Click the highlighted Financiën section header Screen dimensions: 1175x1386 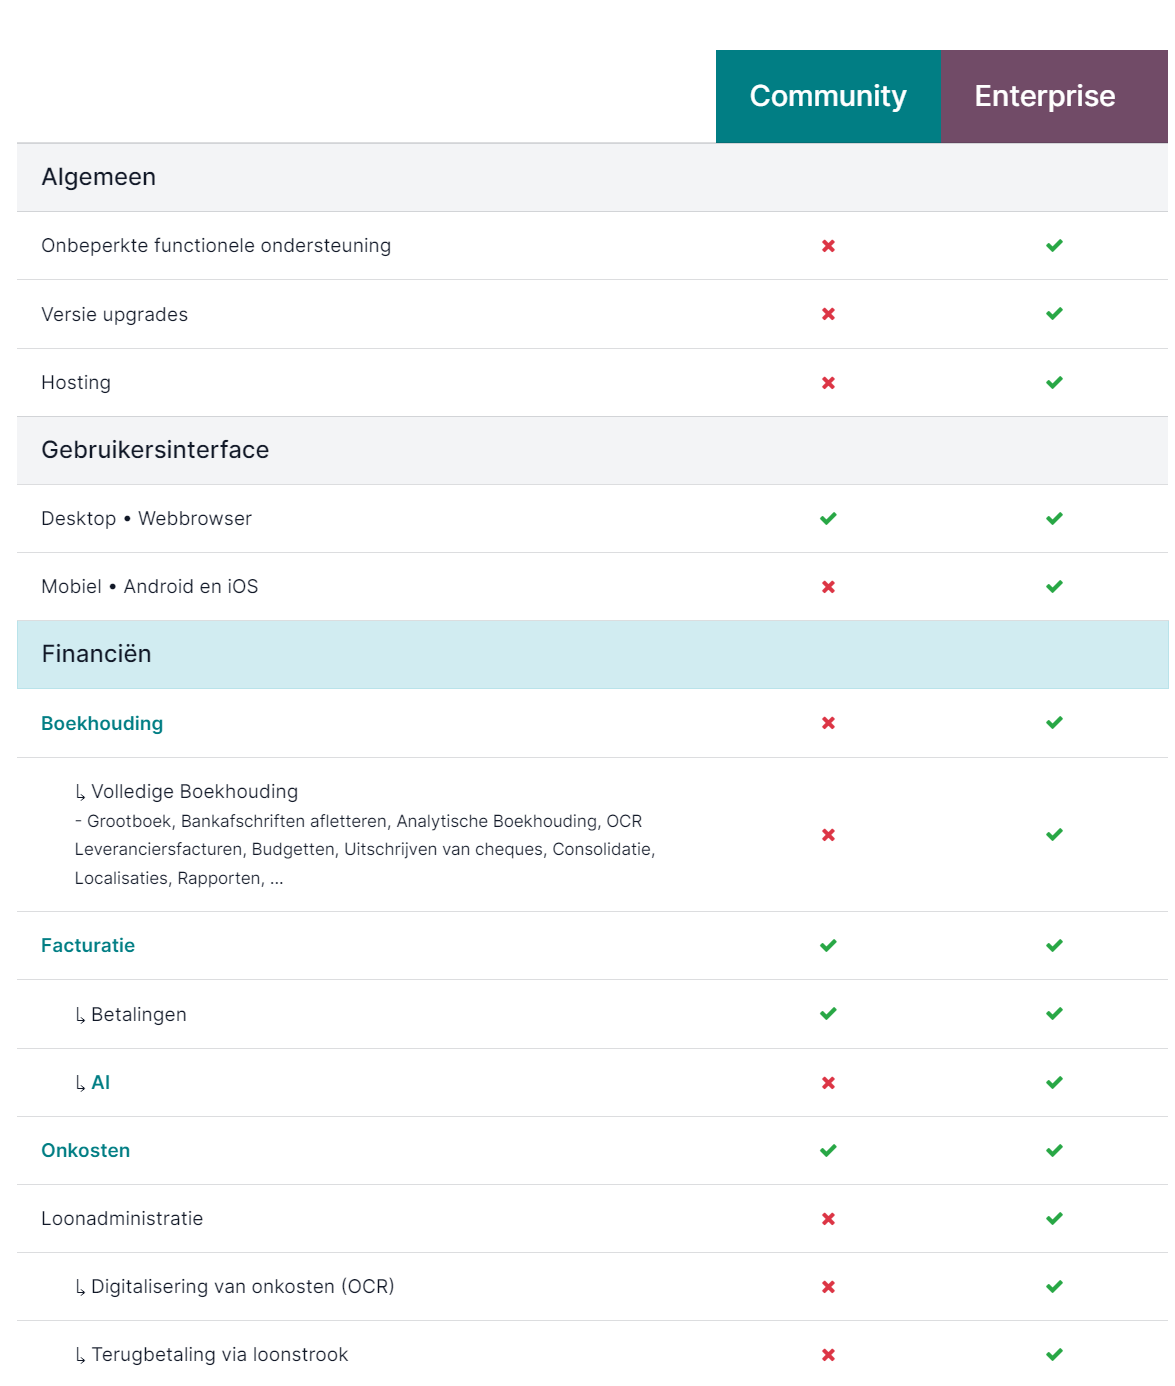point(592,654)
